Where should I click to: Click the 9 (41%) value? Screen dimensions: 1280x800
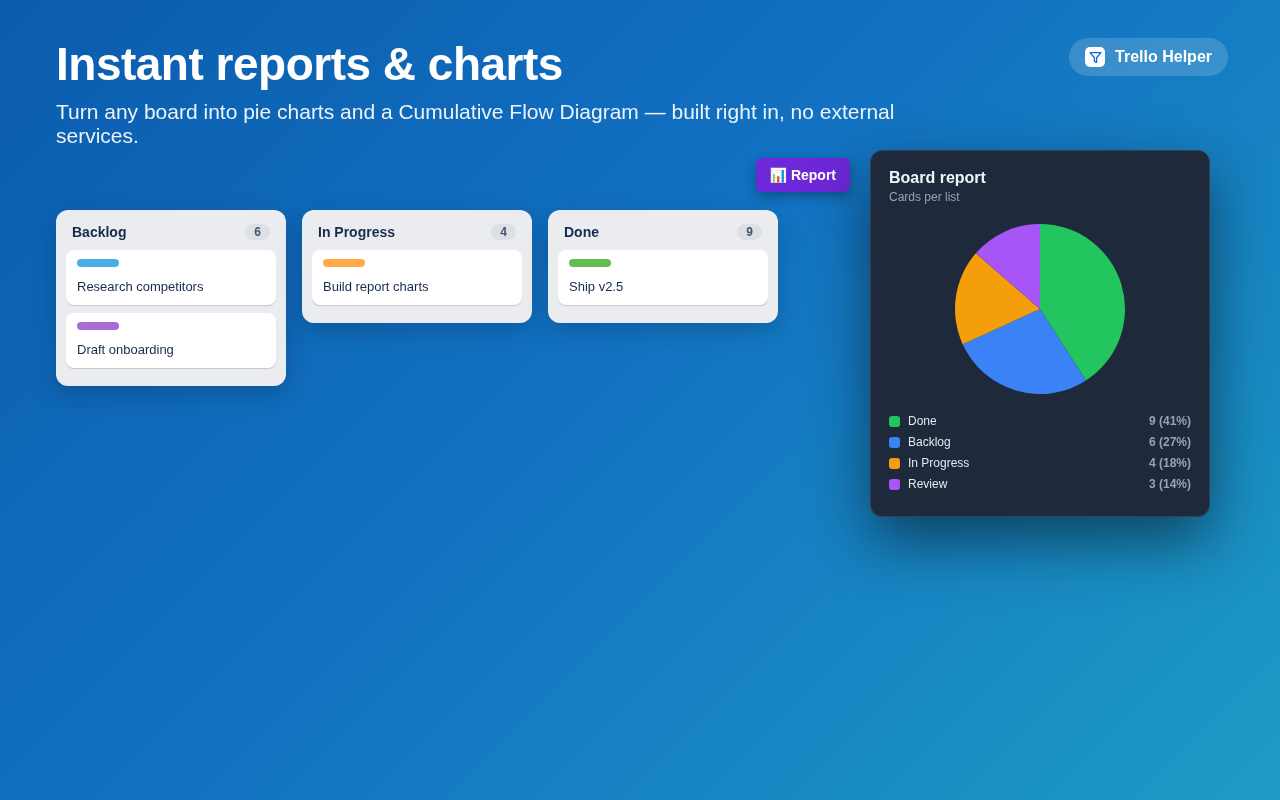(1170, 421)
